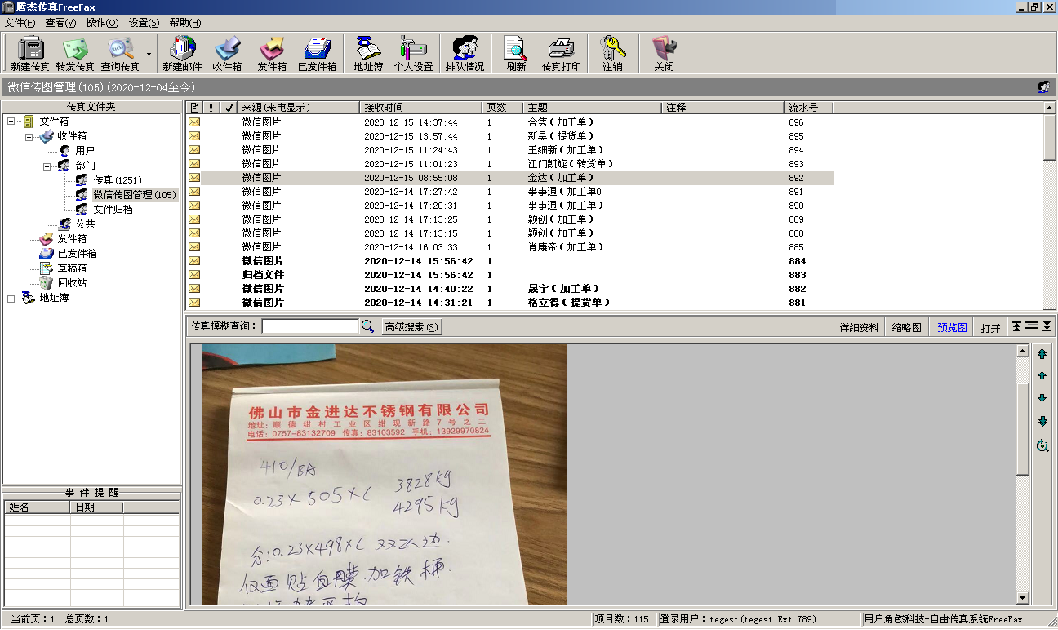Screen dimensions: 1058x630
Task: Click the fax list scrollbar up arrow
Action: coord(1049,107)
